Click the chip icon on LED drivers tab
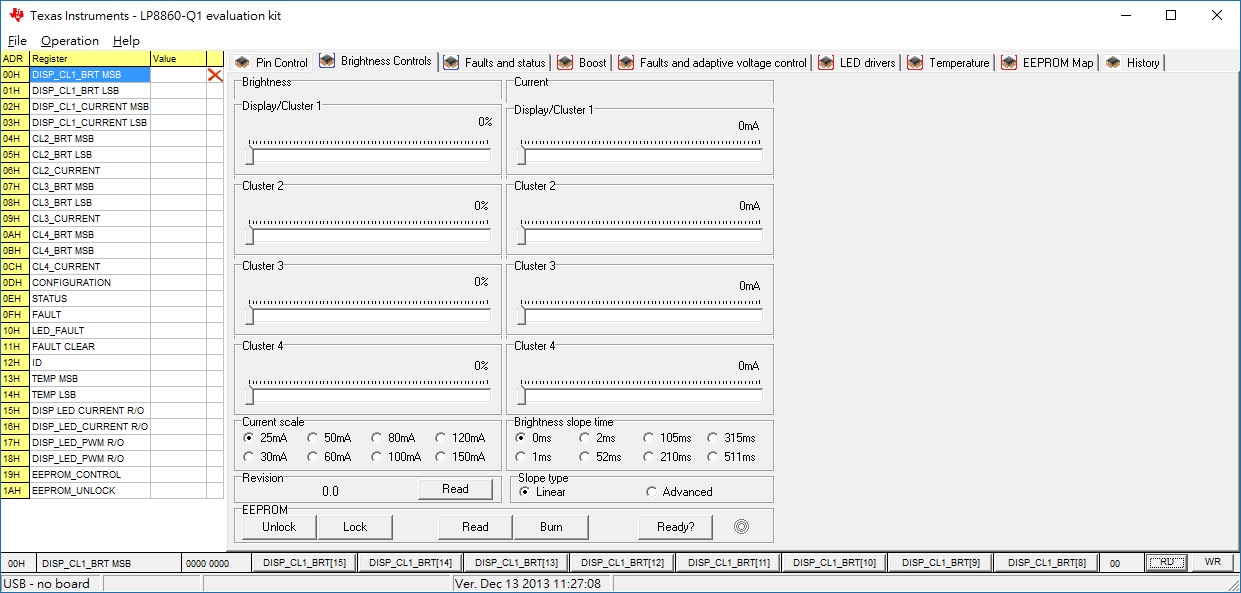Image resolution: width=1241 pixels, height=593 pixels. (x=826, y=63)
